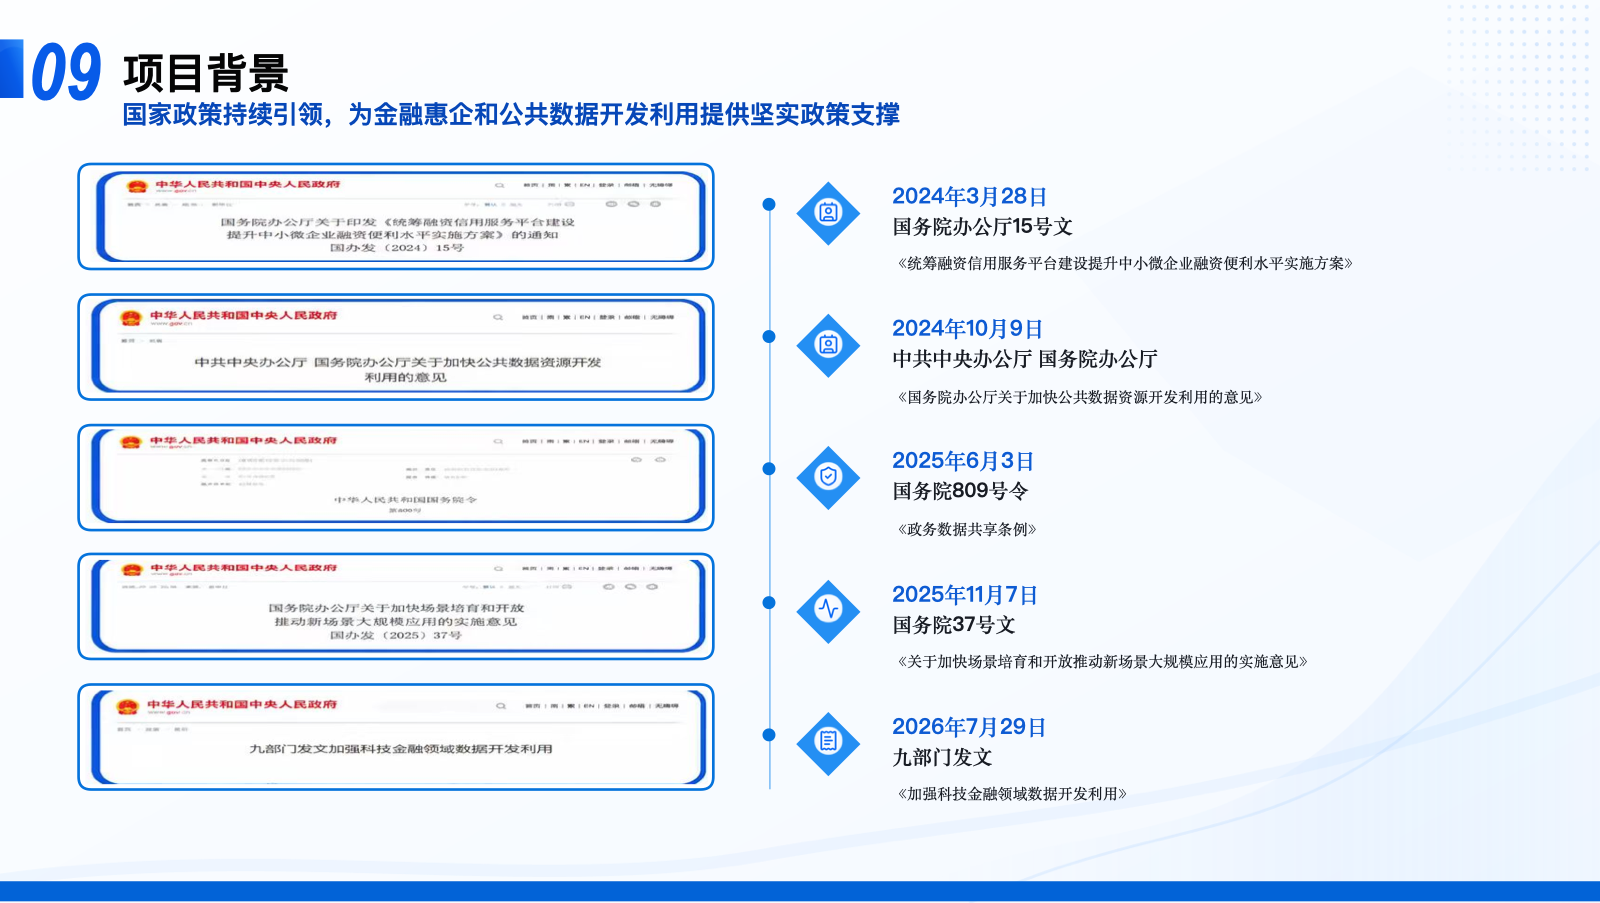Open the 国办发〔2025〕37号 screenshot card

coord(396,606)
